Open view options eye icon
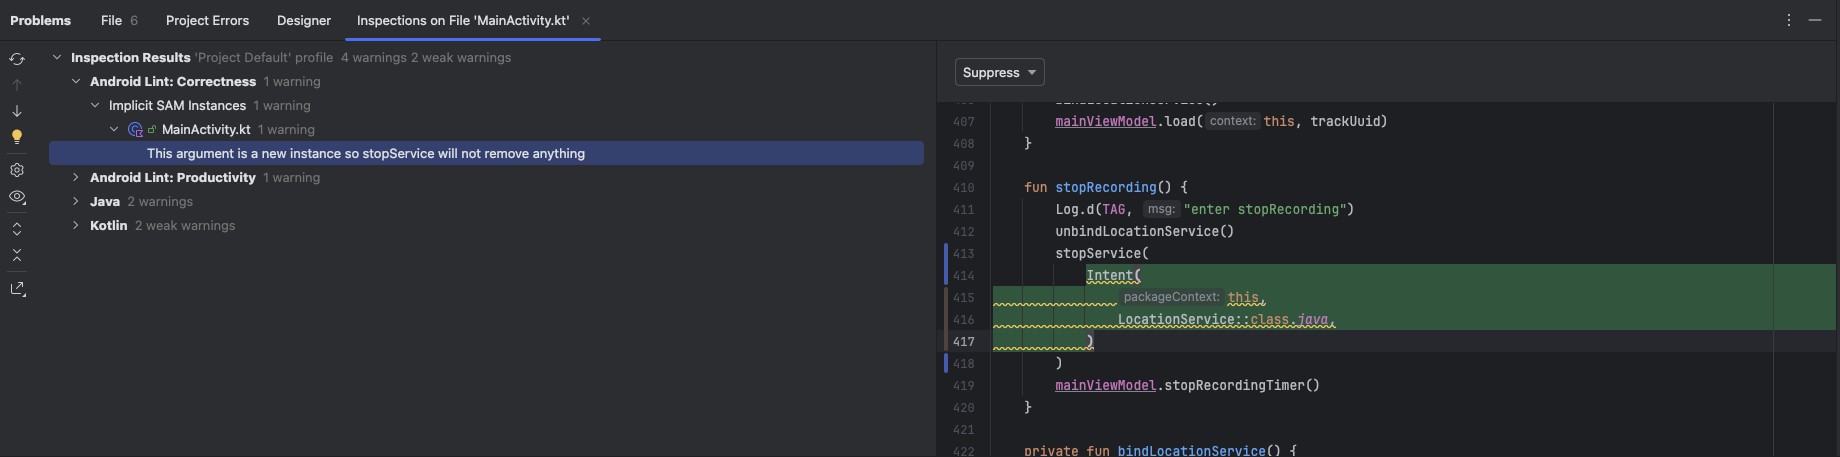Image resolution: width=1840 pixels, height=457 pixels. (17, 197)
